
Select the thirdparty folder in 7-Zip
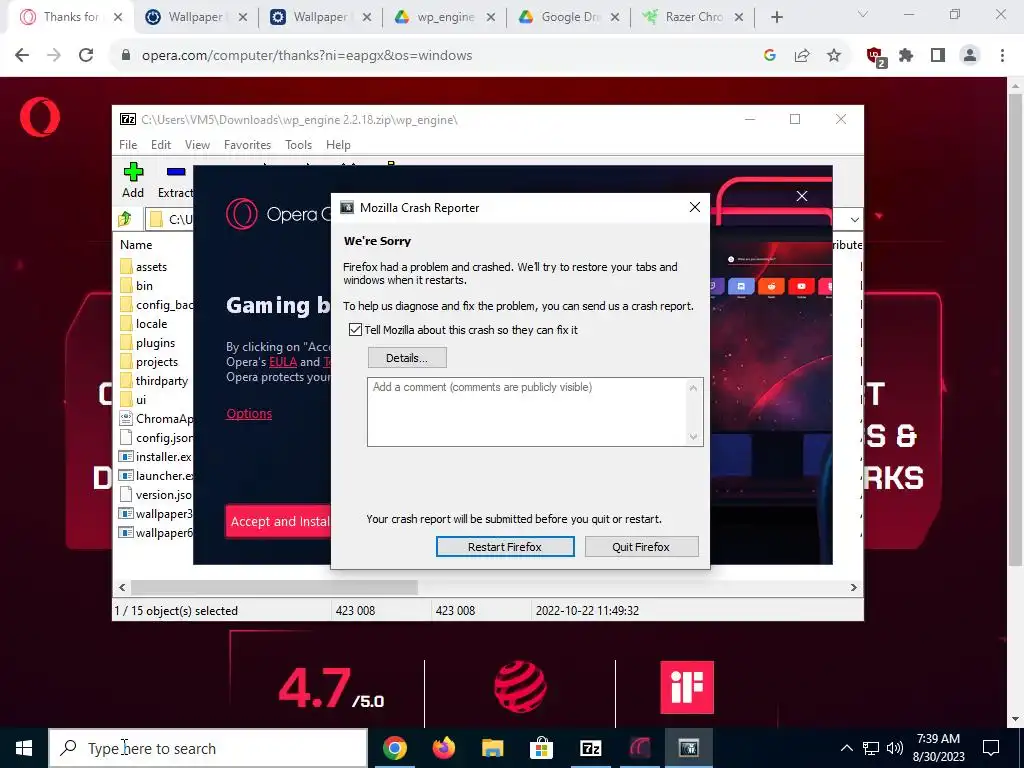coord(162,381)
